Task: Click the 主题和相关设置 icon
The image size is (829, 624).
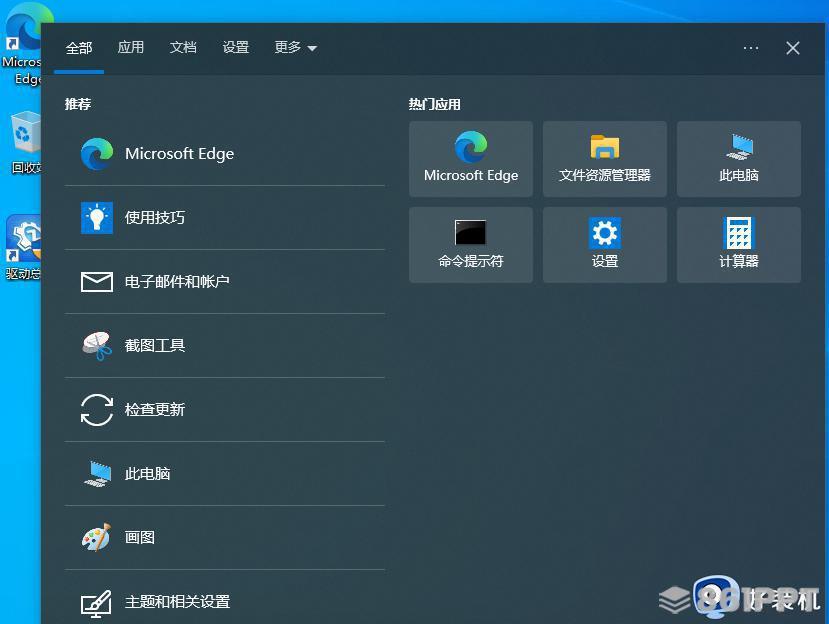Action: (x=96, y=603)
